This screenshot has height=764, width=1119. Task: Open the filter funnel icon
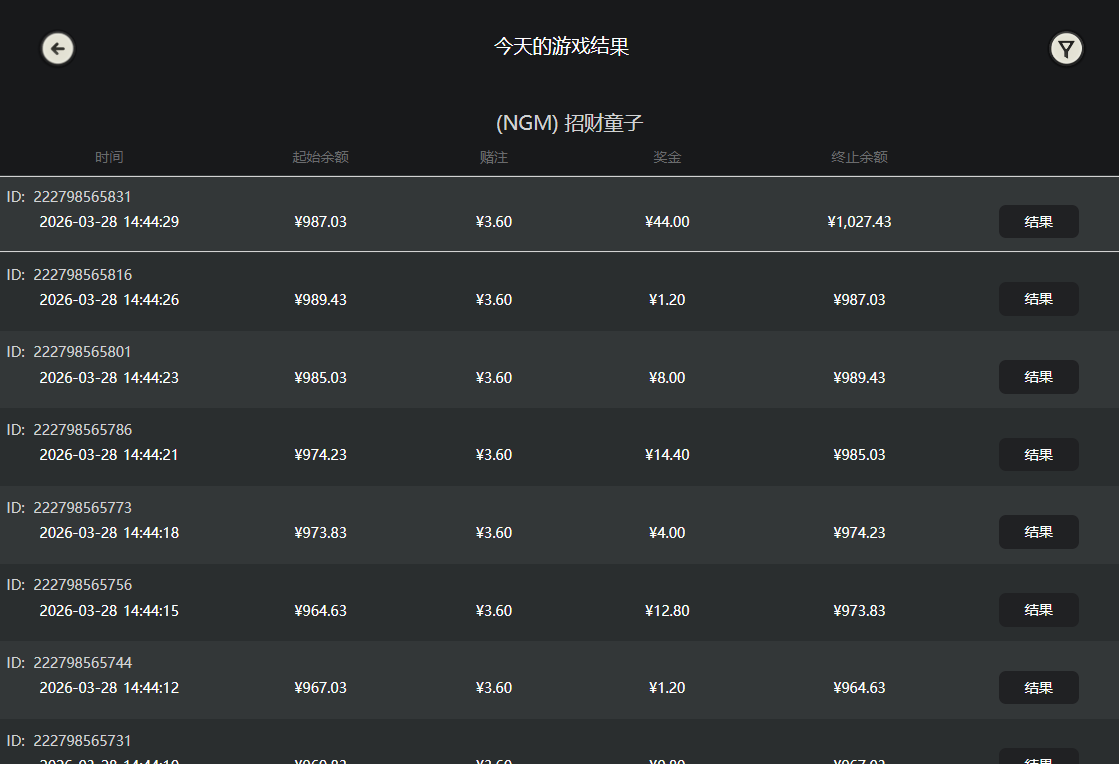tap(1066, 48)
